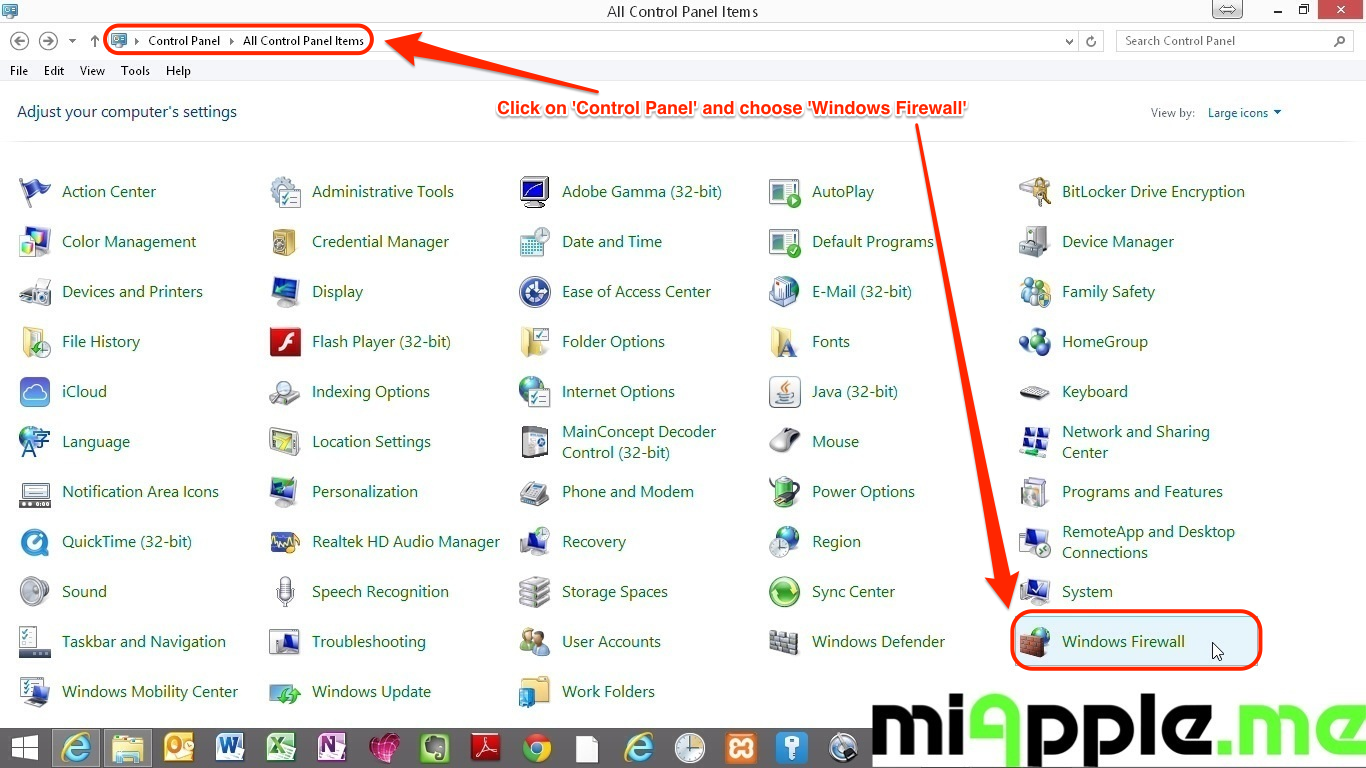Open the QuickTime (32-bit) icon

pos(35,542)
